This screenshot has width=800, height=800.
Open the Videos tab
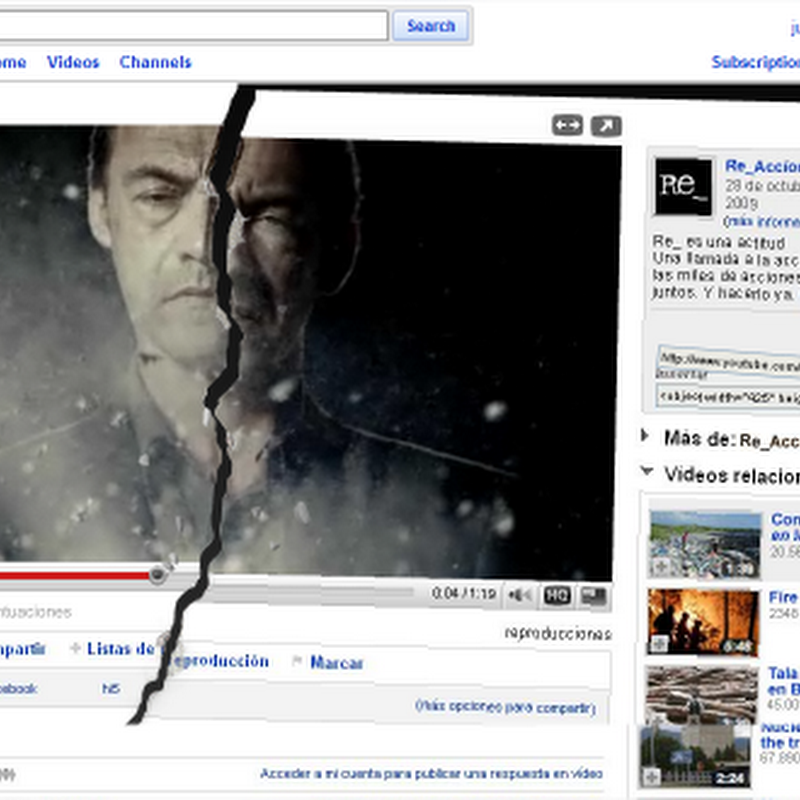tap(73, 62)
